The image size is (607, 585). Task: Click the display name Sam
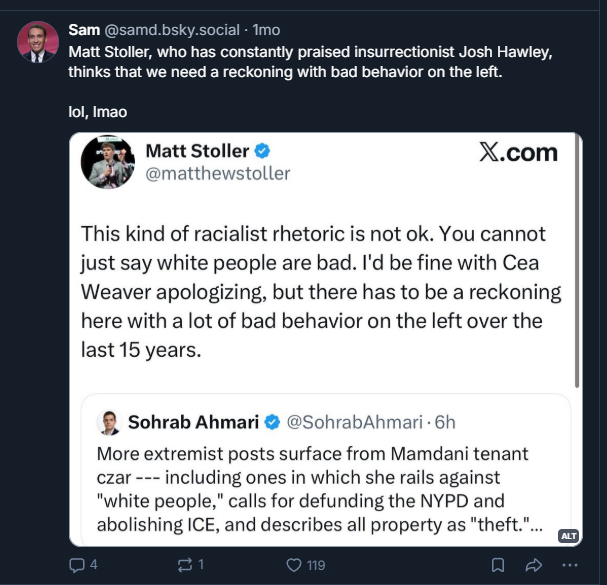pos(83,30)
